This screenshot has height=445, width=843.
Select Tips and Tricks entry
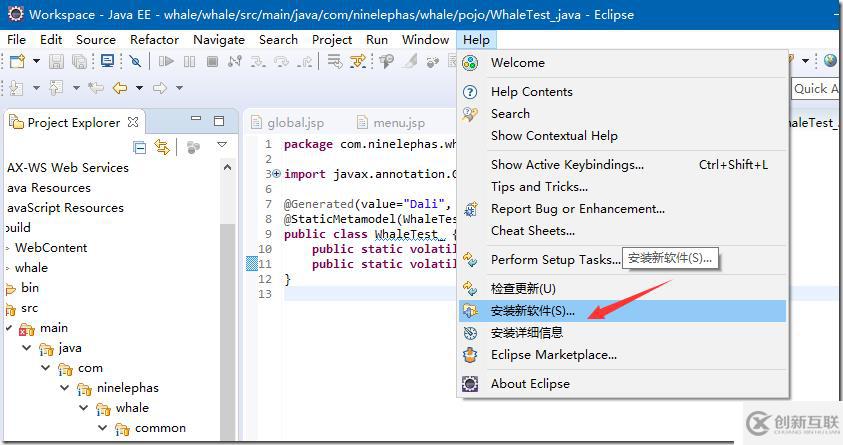pyautogui.click(x=623, y=187)
